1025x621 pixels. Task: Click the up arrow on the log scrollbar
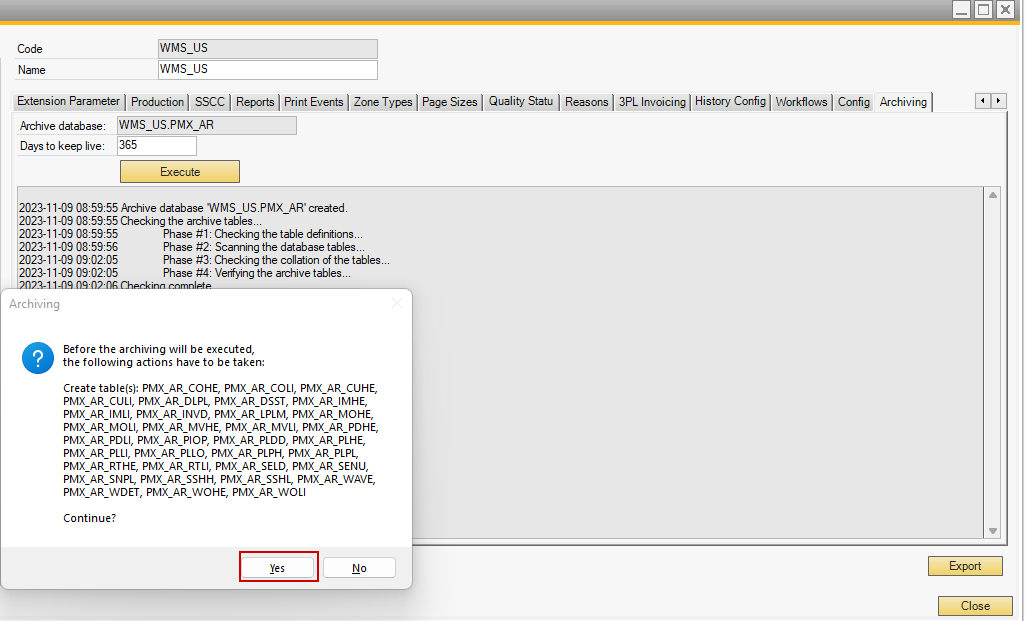click(x=993, y=195)
